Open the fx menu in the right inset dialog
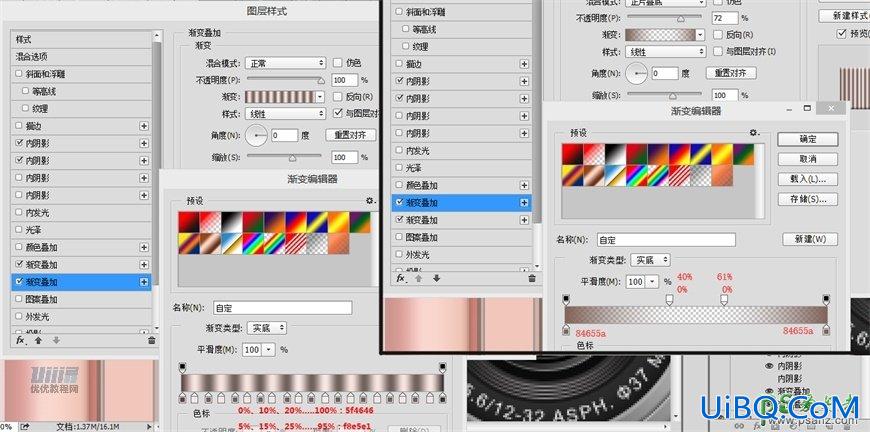Image resolution: width=870 pixels, height=432 pixels. pos(401,278)
